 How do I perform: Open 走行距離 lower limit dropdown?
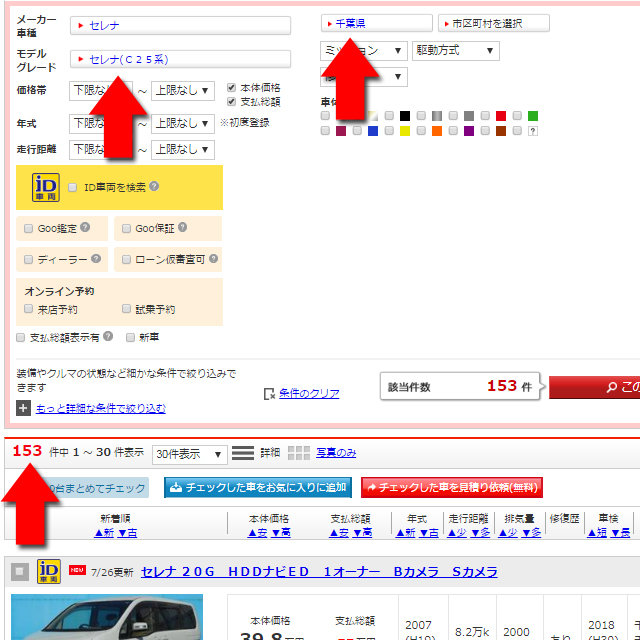pyautogui.click(x=101, y=149)
